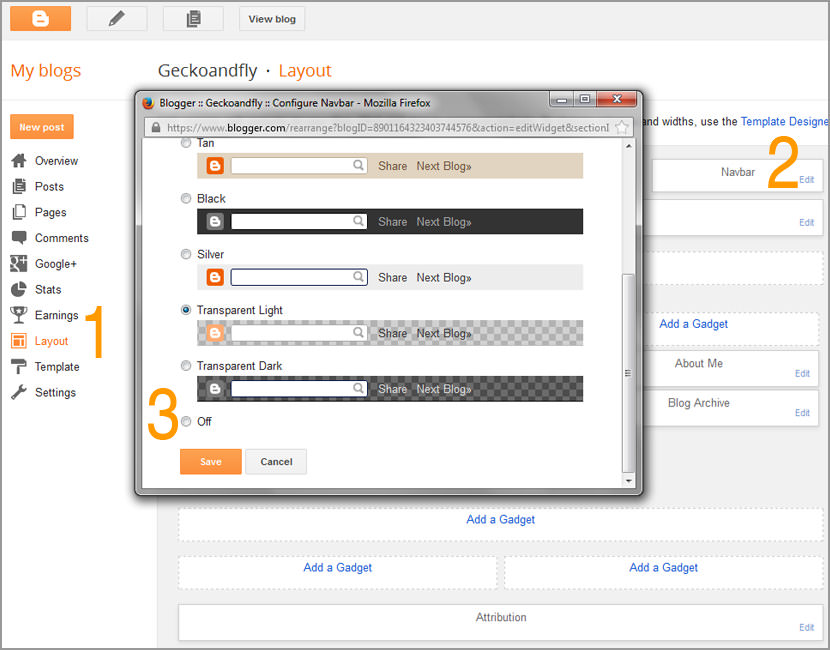Open Settings in the sidebar

[x=55, y=393]
